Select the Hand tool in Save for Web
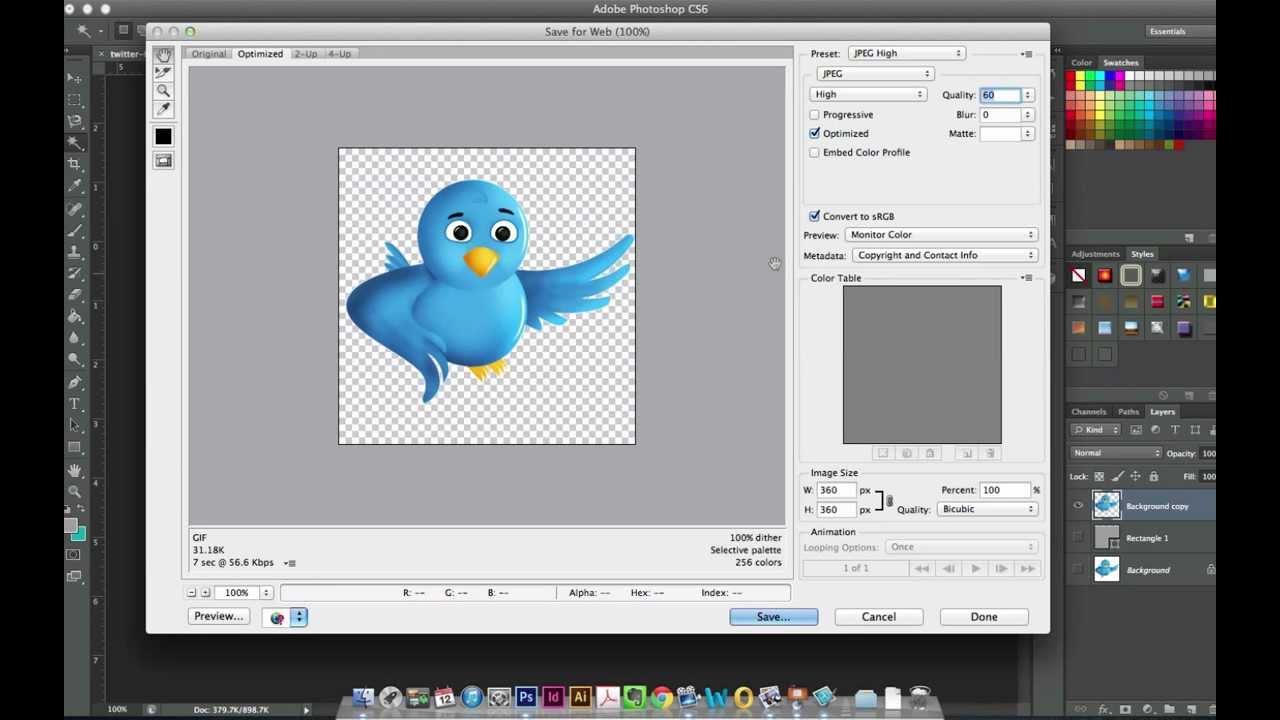Screen dimensions: 1280x720 click(163, 55)
